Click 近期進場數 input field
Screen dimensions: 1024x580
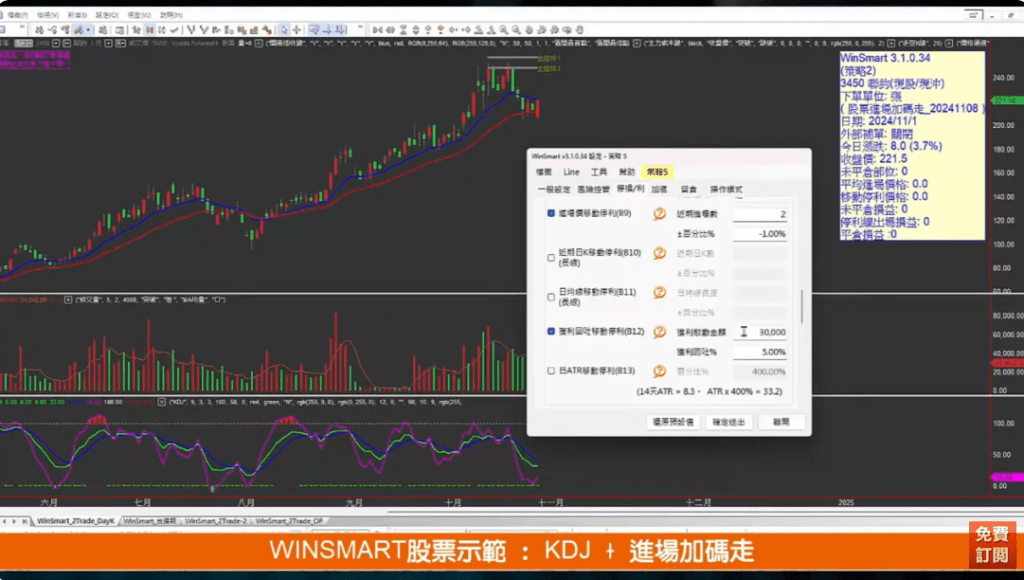760,214
